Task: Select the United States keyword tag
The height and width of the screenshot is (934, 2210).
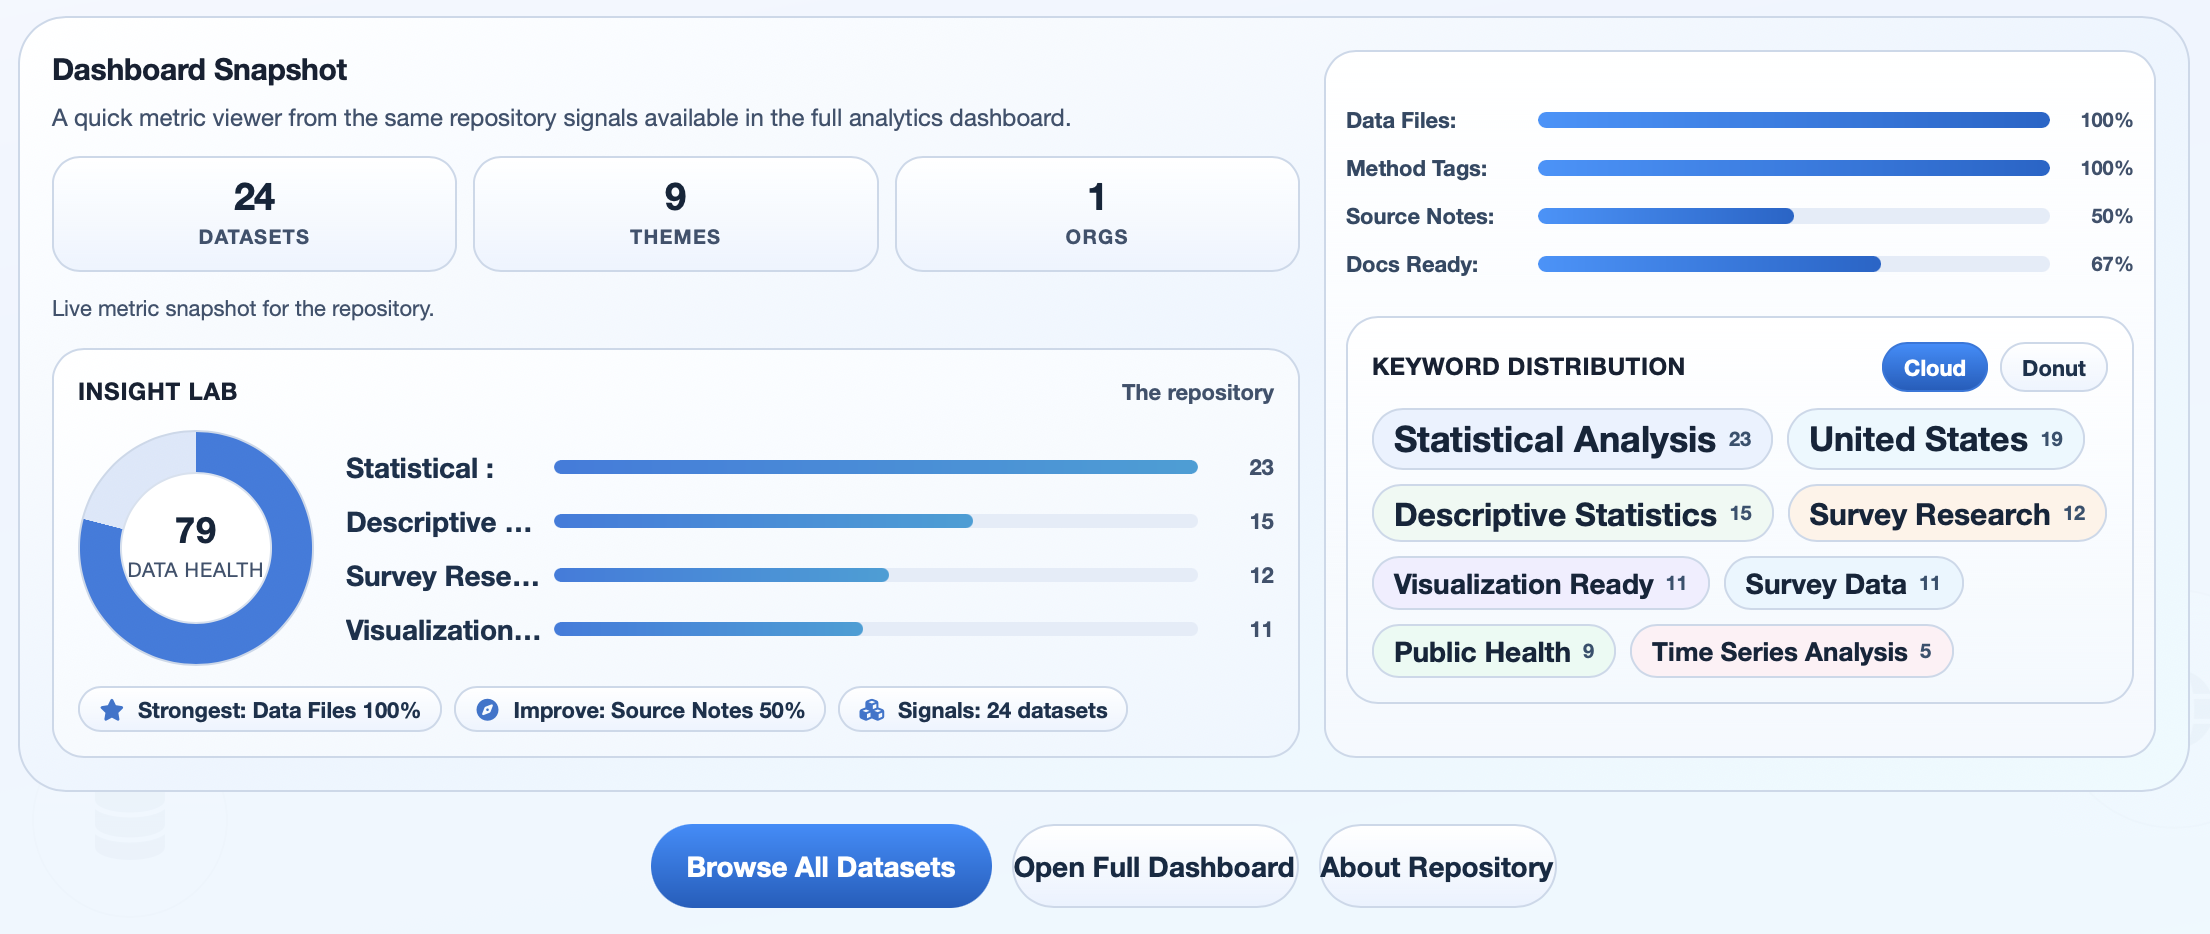Action: tap(1935, 439)
